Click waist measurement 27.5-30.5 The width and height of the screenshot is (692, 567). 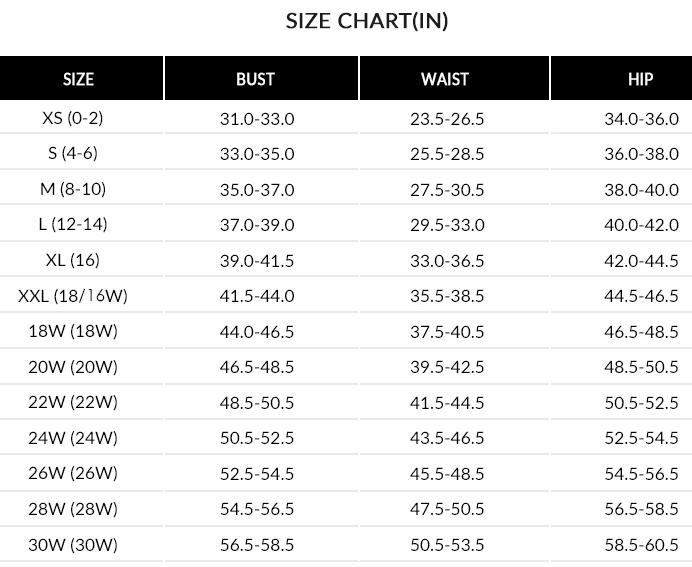(x=447, y=190)
